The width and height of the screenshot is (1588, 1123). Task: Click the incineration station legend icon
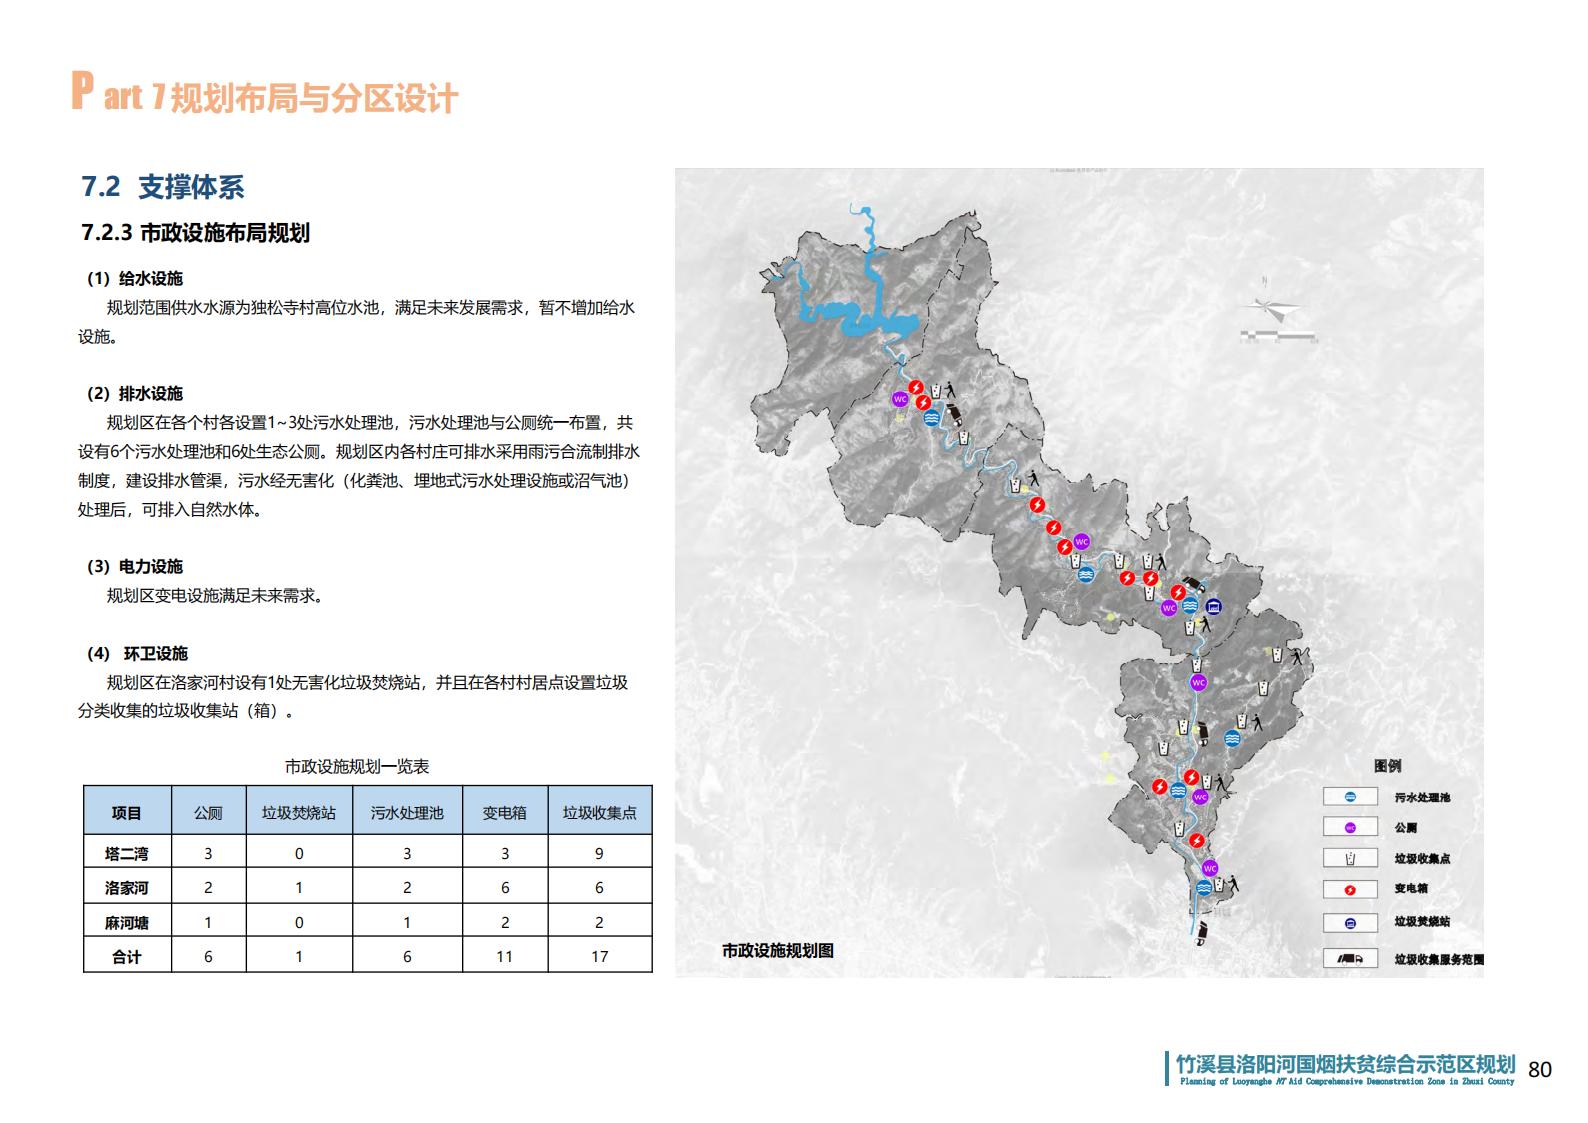[x=1349, y=923]
